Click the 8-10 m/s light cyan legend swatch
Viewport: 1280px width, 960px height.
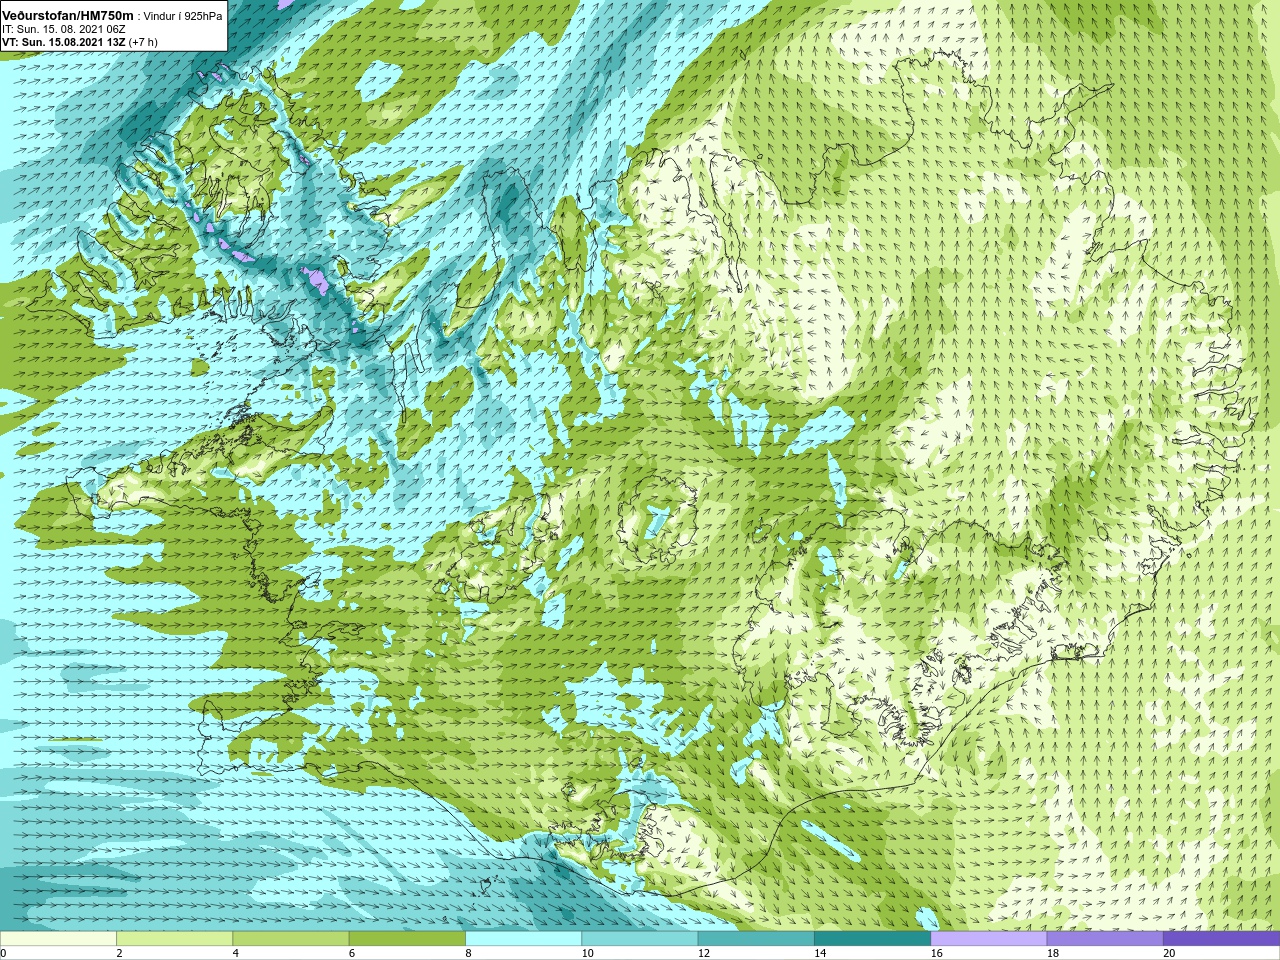pos(523,939)
